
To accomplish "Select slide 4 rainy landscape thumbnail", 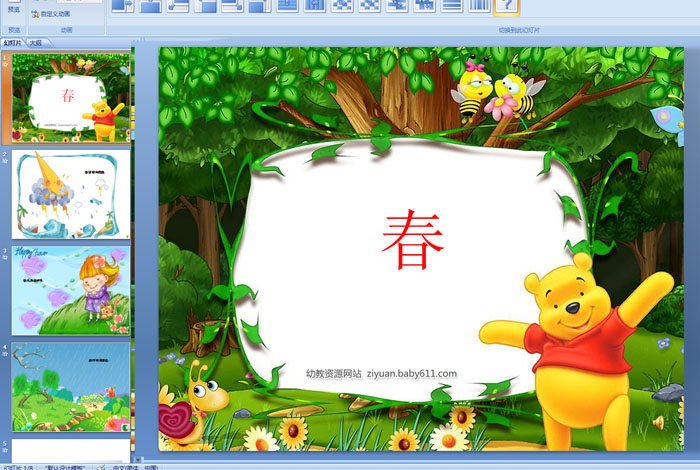I will (71, 387).
